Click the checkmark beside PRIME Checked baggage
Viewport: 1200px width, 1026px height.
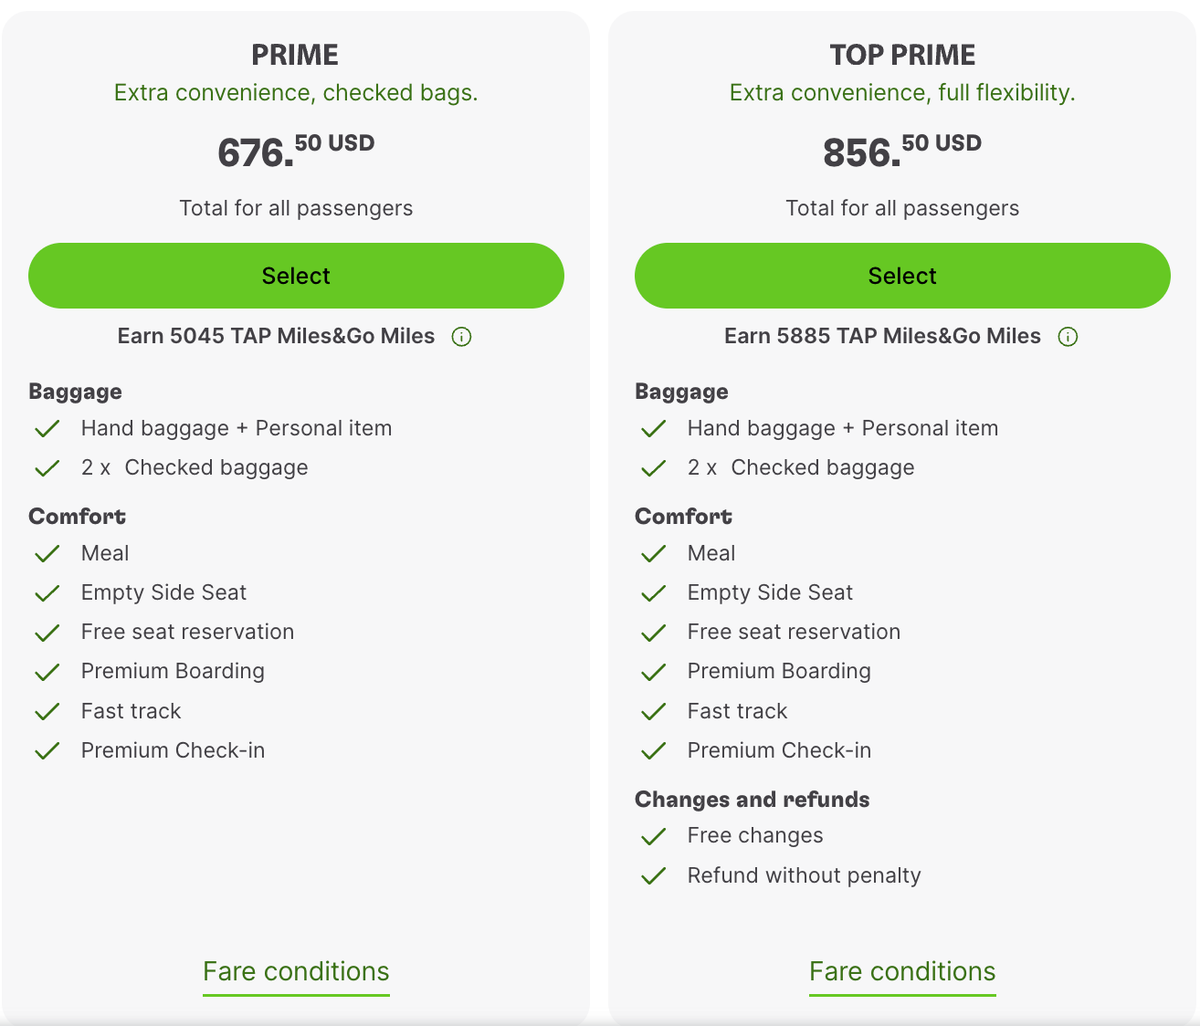tap(47, 468)
